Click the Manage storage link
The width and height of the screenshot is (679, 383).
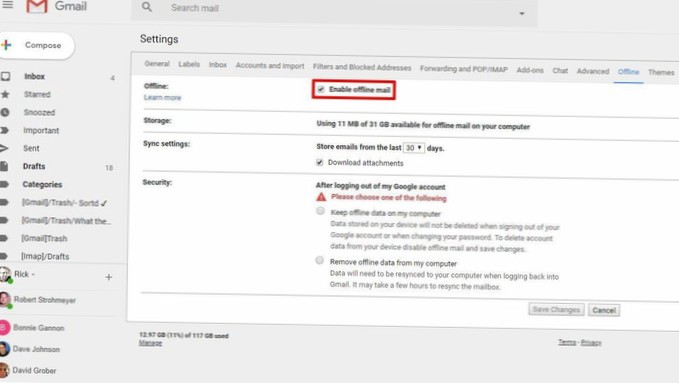point(150,343)
